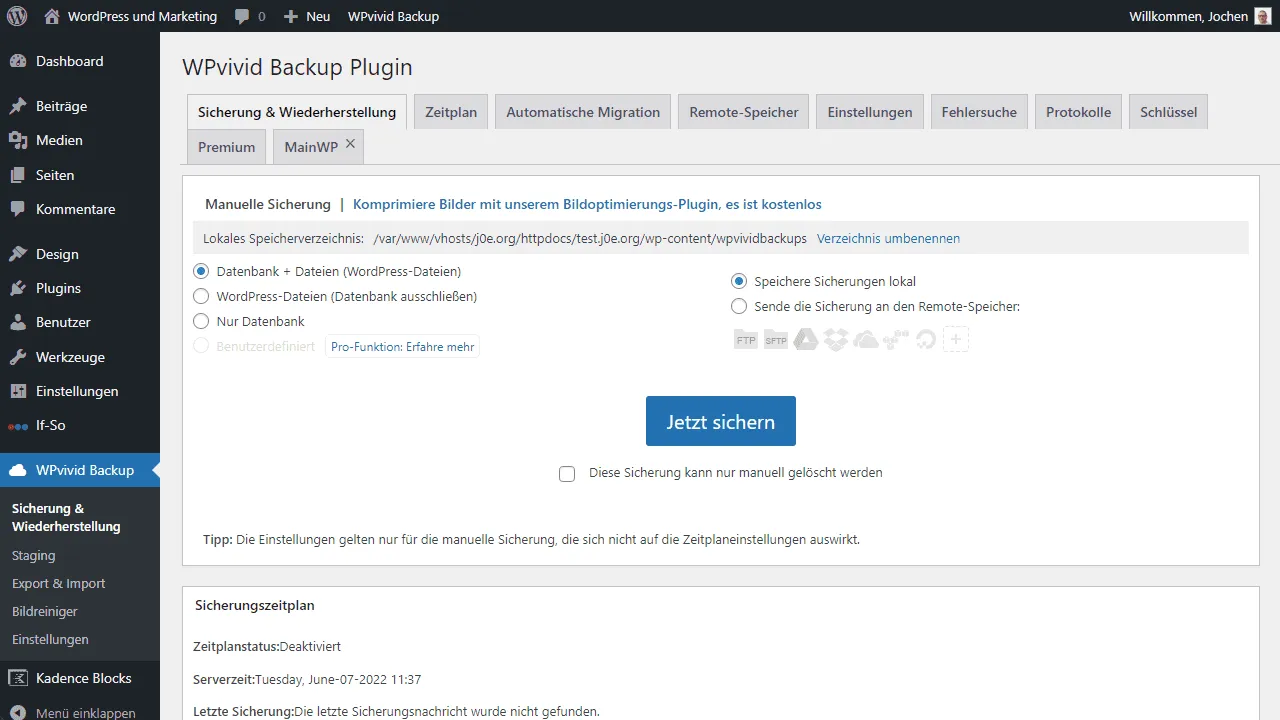The height and width of the screenshot is (720, 1280).
Task: Select the disabled 'Benutzerdefiniert' radio option
Action: point(201,346)
